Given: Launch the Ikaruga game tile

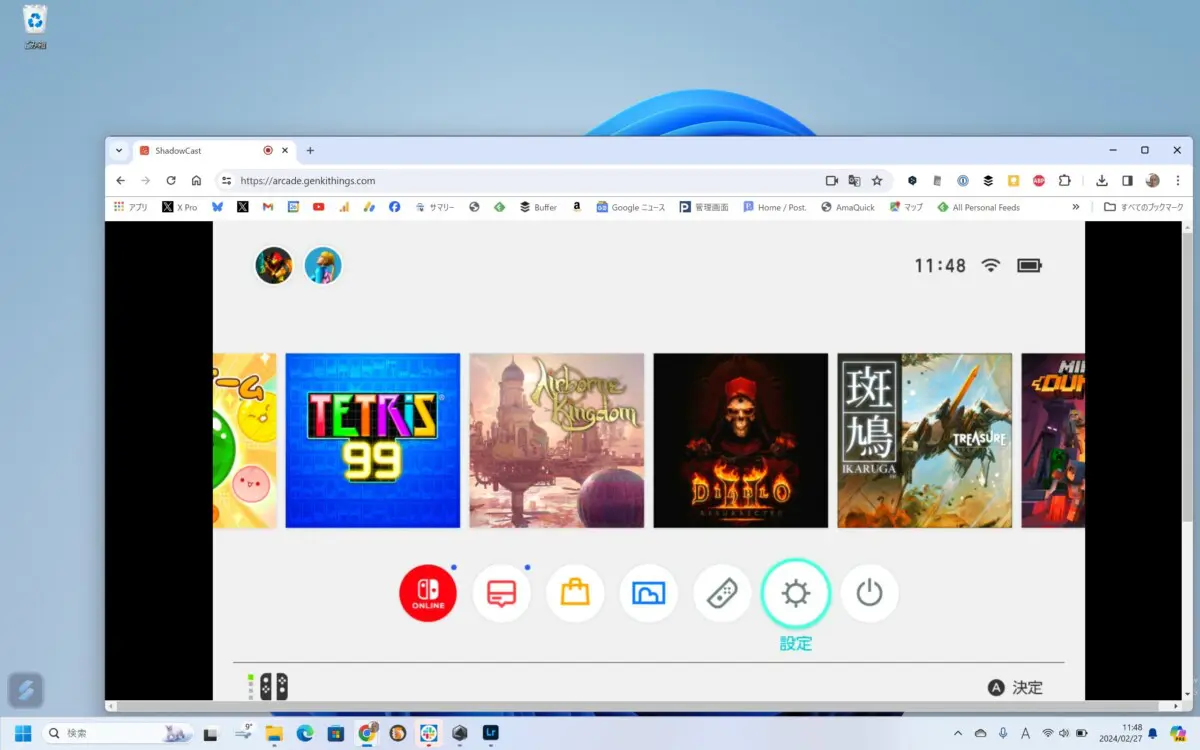Looking at the screenshot, I should pyautogui.click(x=925, y=440).
